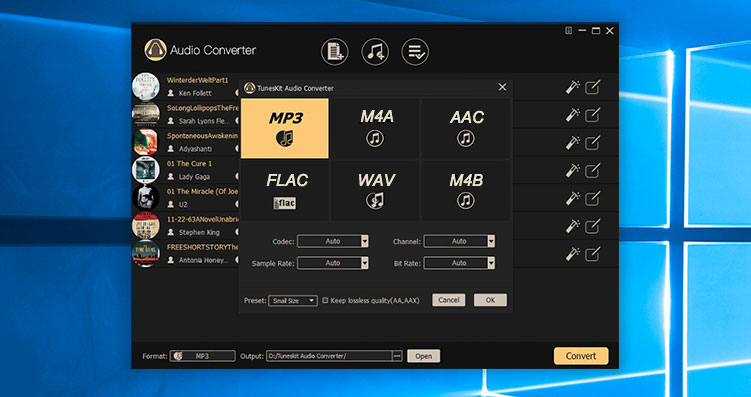Close the TunesKit Audio Converter dialog
Screen dimensions: 751x397
tap(502, 87)
